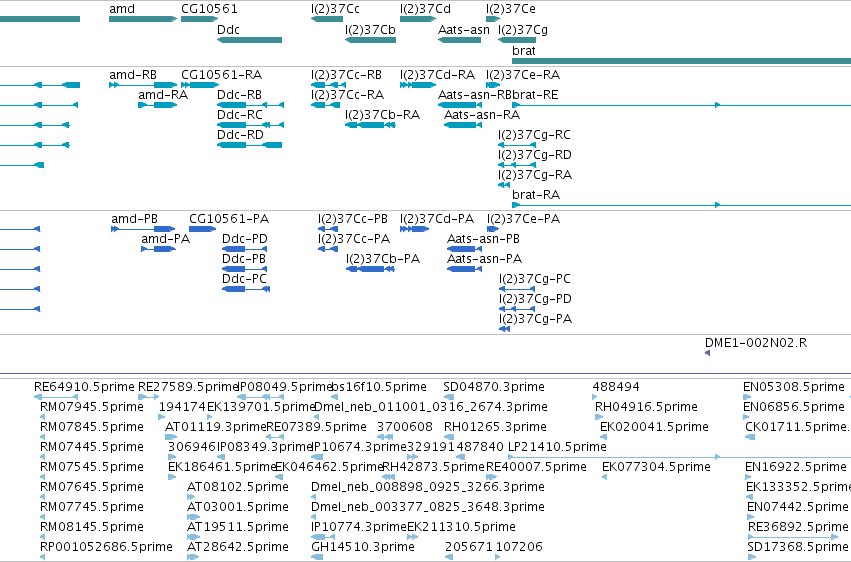Select the l(2)37Cg-RC transcript
The width and height of the screenshot is (851, 562).
point(517,145)
